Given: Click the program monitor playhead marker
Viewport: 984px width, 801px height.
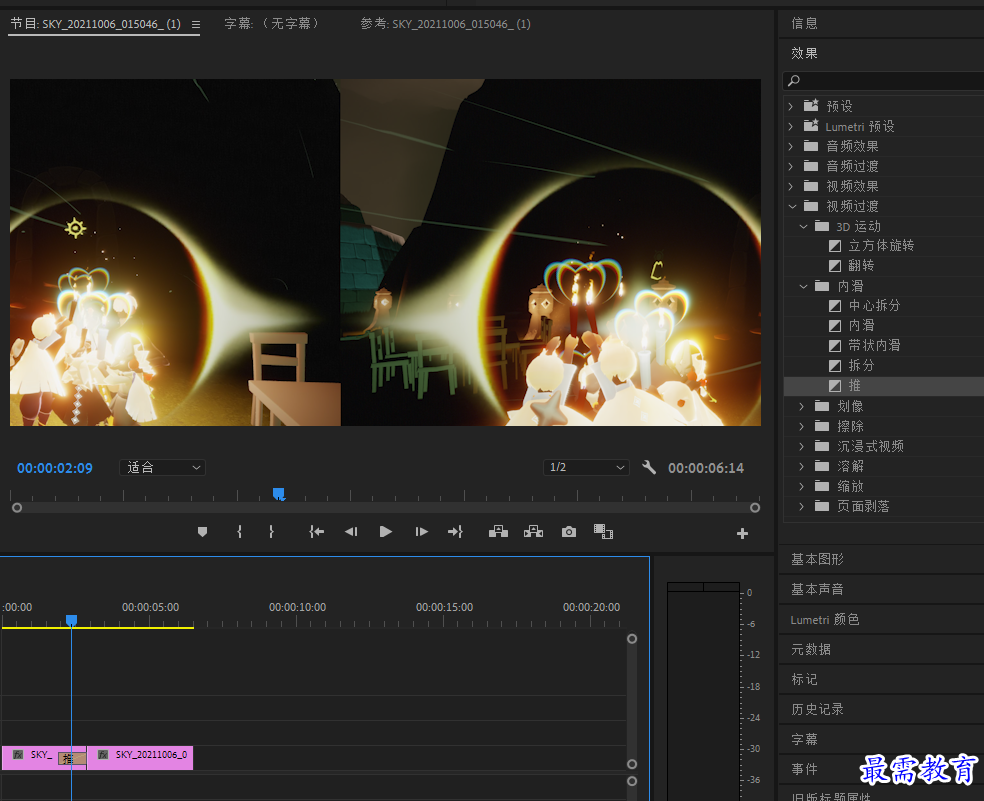Looking at the screenshot, I should click(x=279, y=494).
